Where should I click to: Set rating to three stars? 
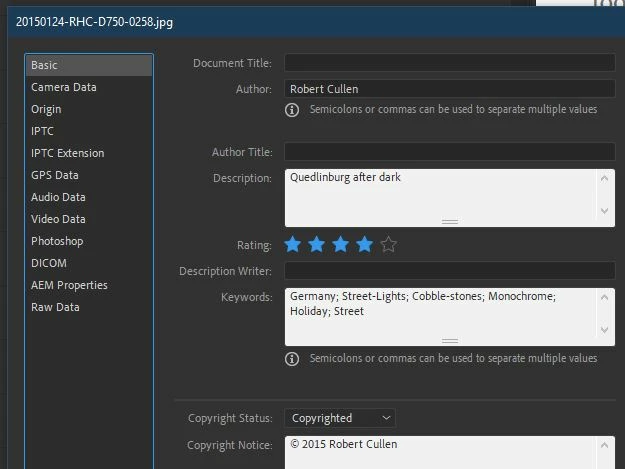[341, 244]
